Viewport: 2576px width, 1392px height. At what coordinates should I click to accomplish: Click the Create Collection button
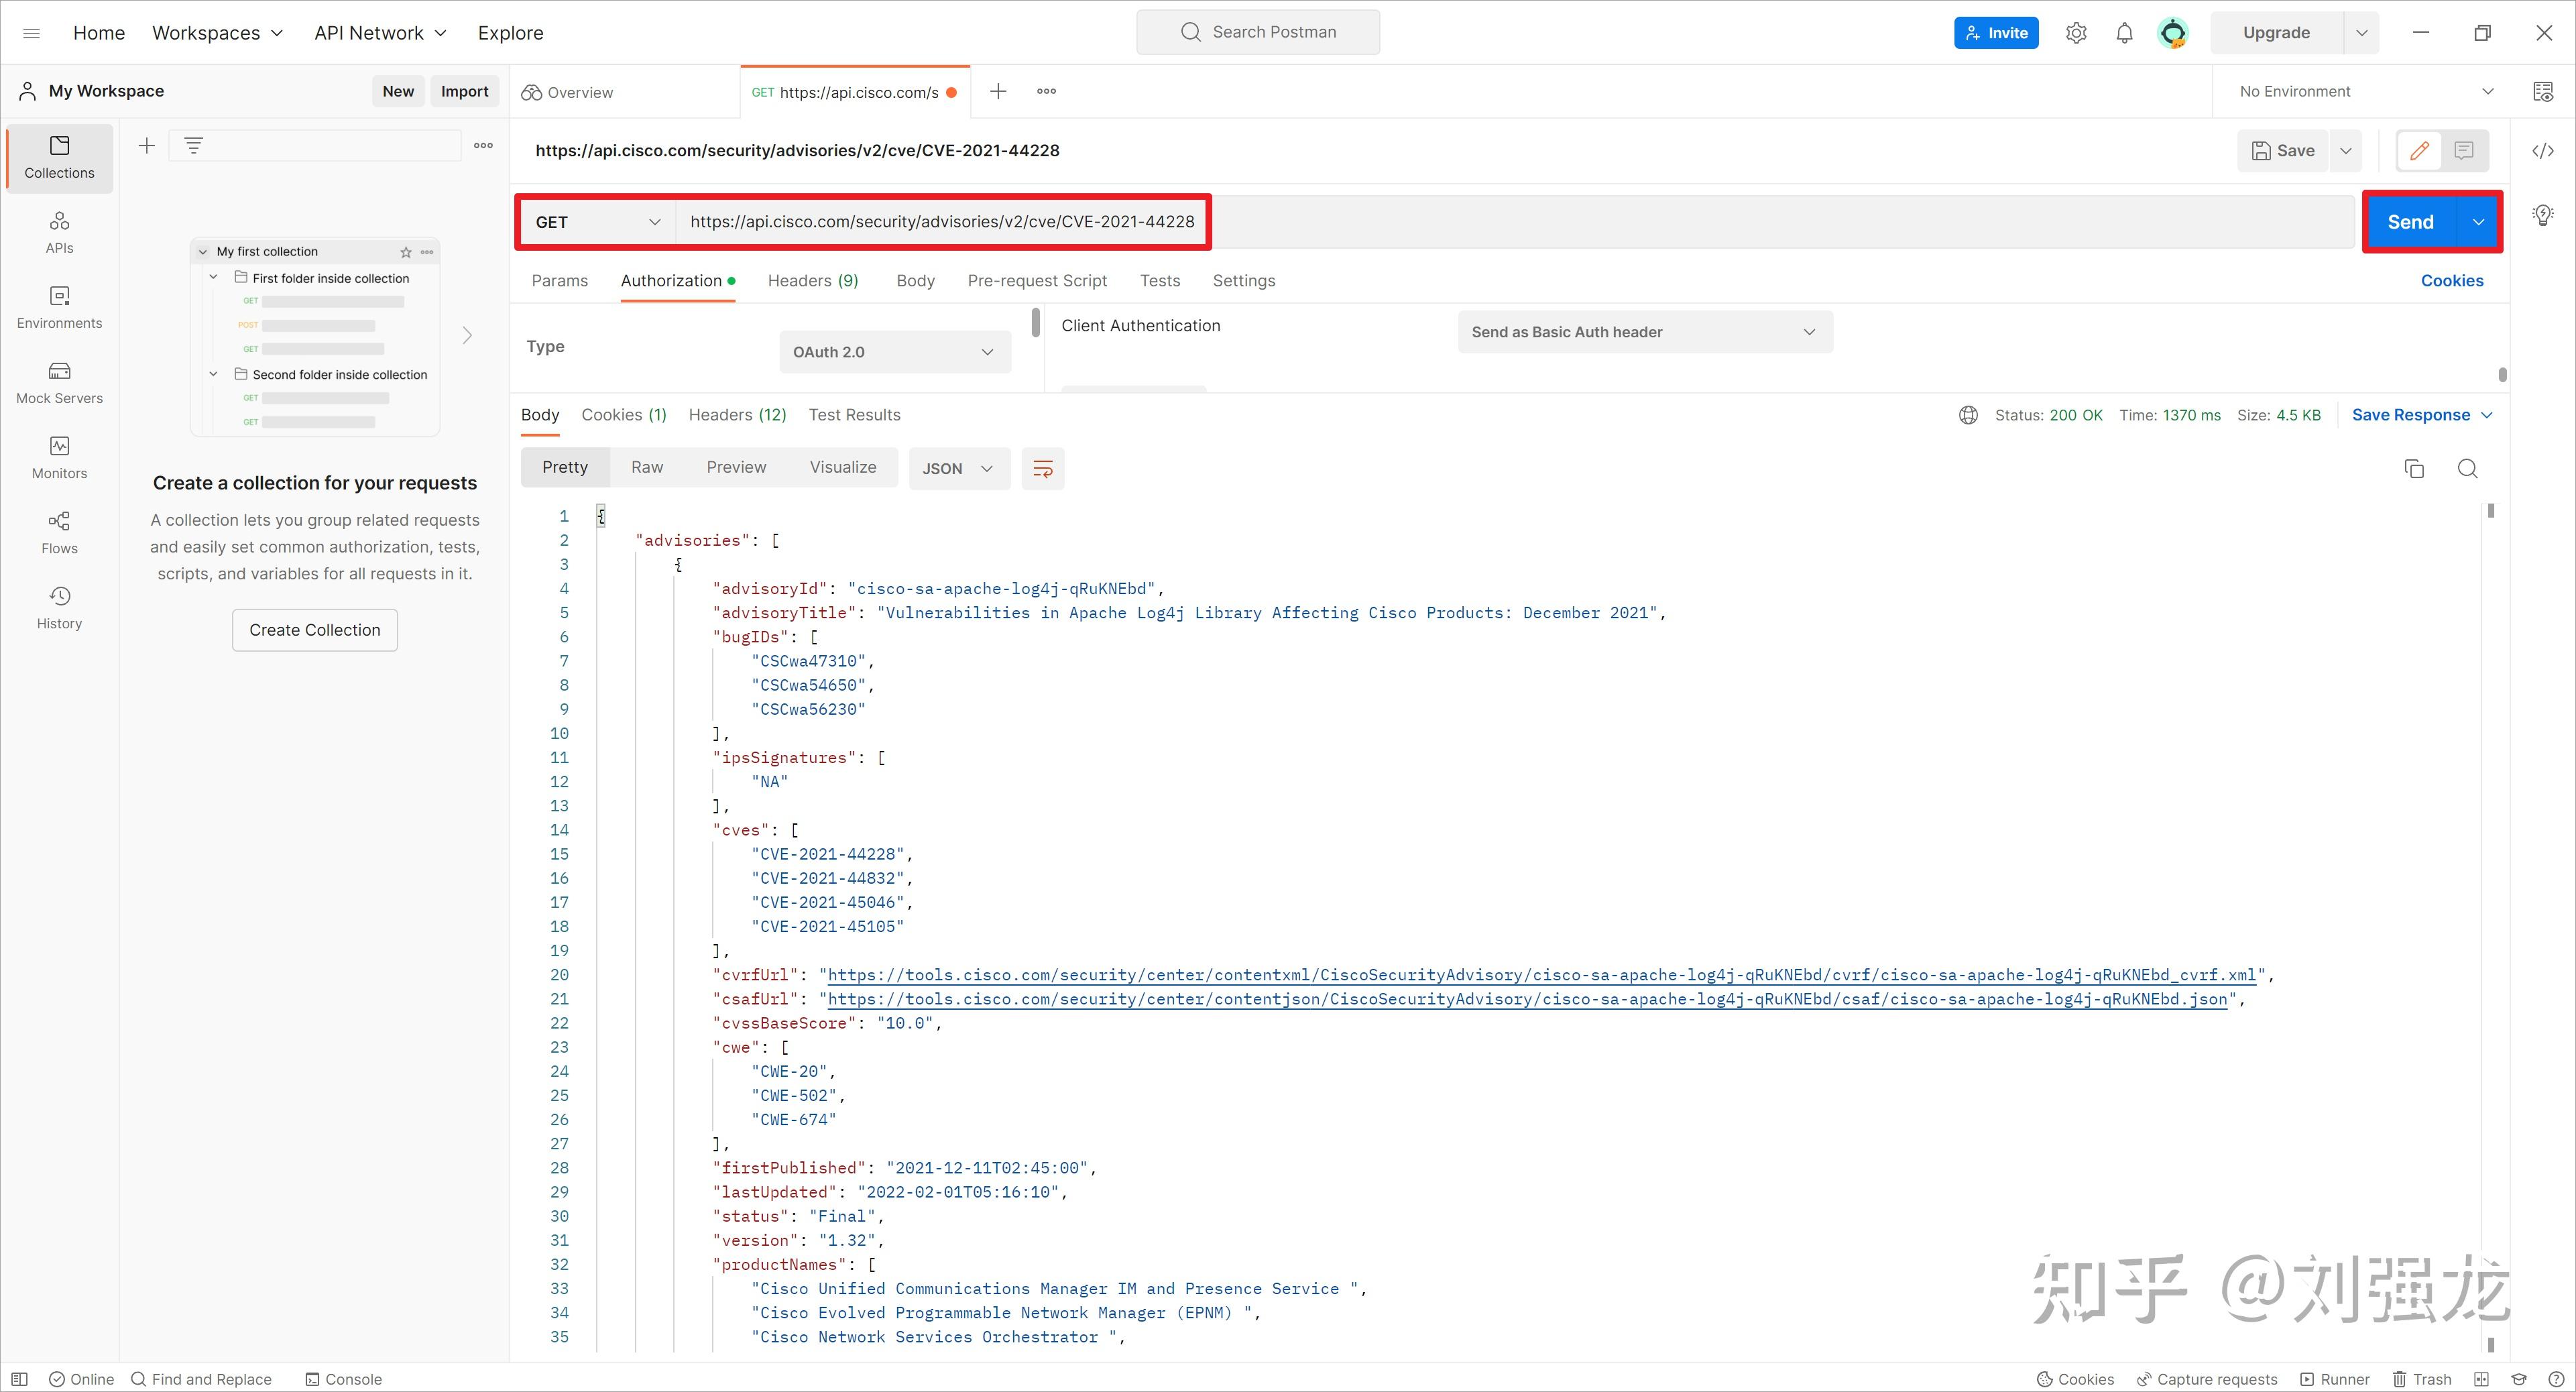pyautogui.click(x=314, y=630)
